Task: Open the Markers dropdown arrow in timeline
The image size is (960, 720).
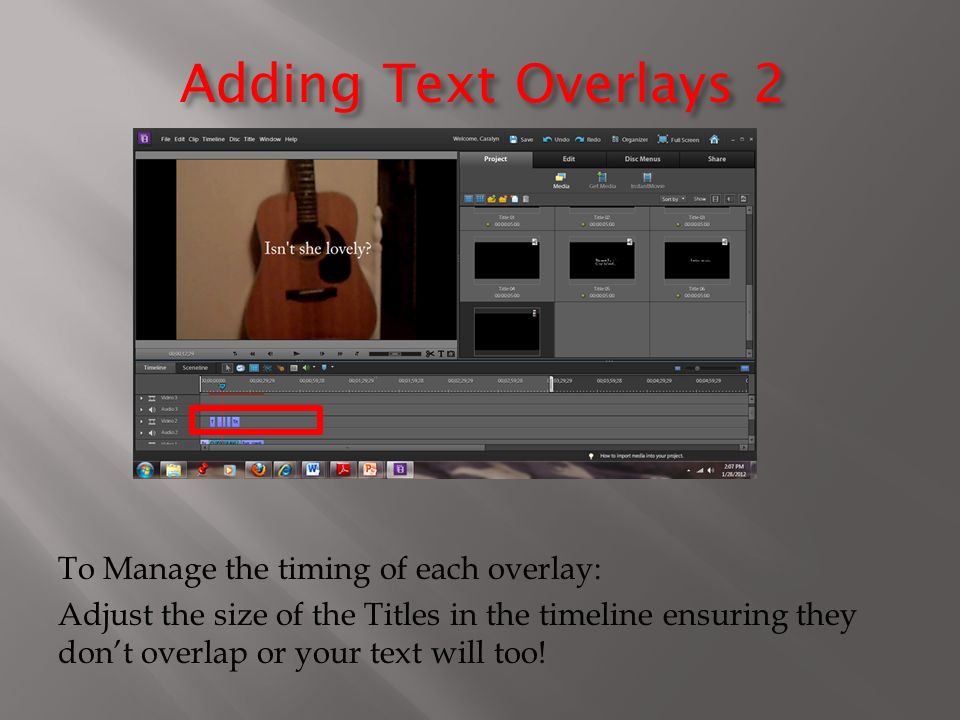Action: click(332, 367)
